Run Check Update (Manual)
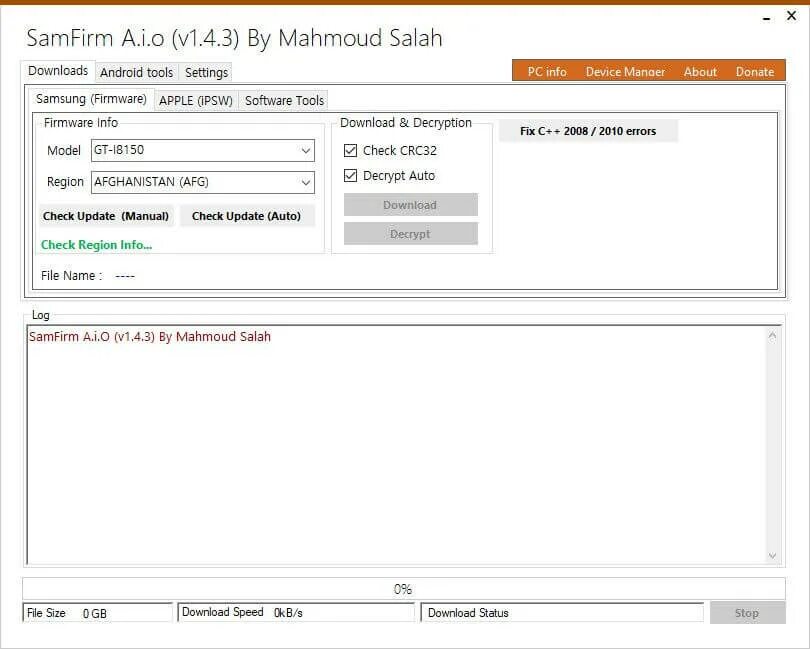The image size is (810, 649). coord(106,216)
